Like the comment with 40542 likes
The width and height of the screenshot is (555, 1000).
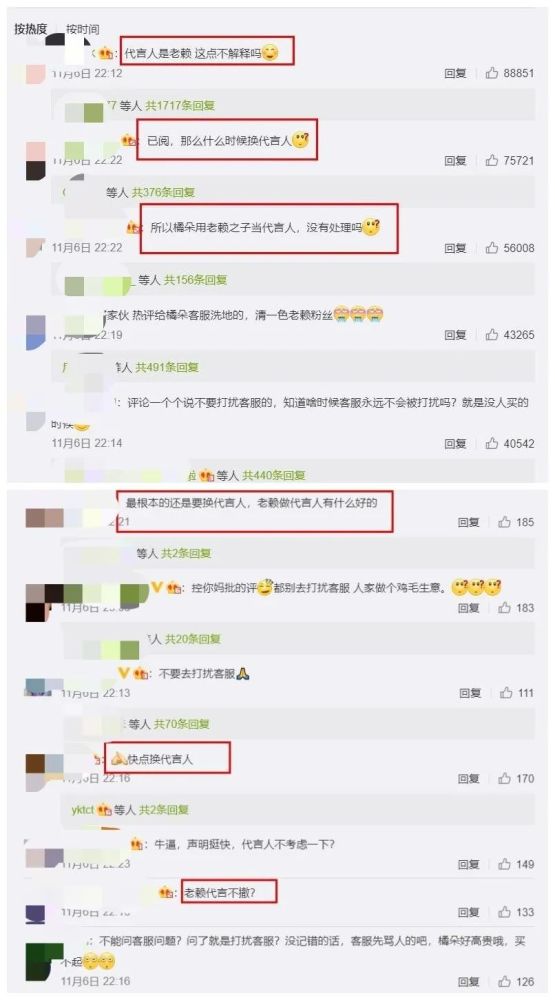492,443
